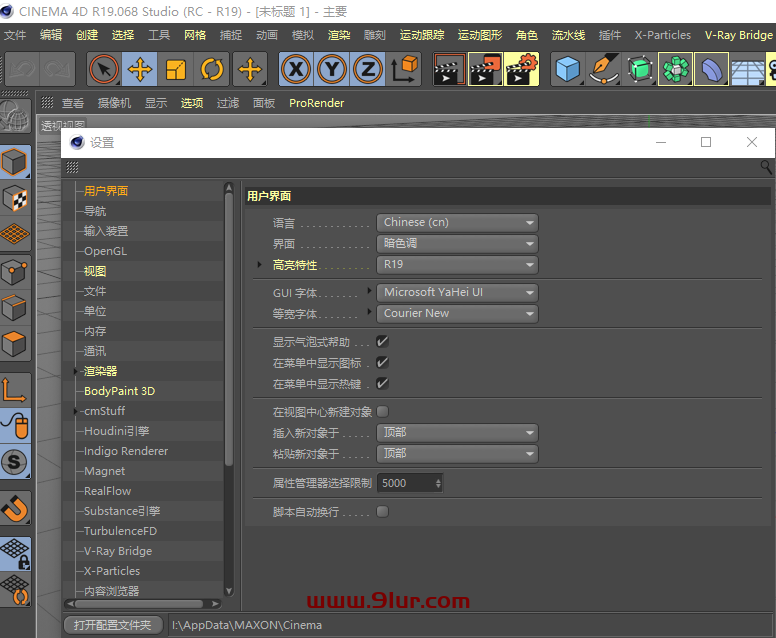Image resolution: width=776 pixels, height=638 pixels.
Task: Toggle Snap magnet icon
Action: [15, 508]
